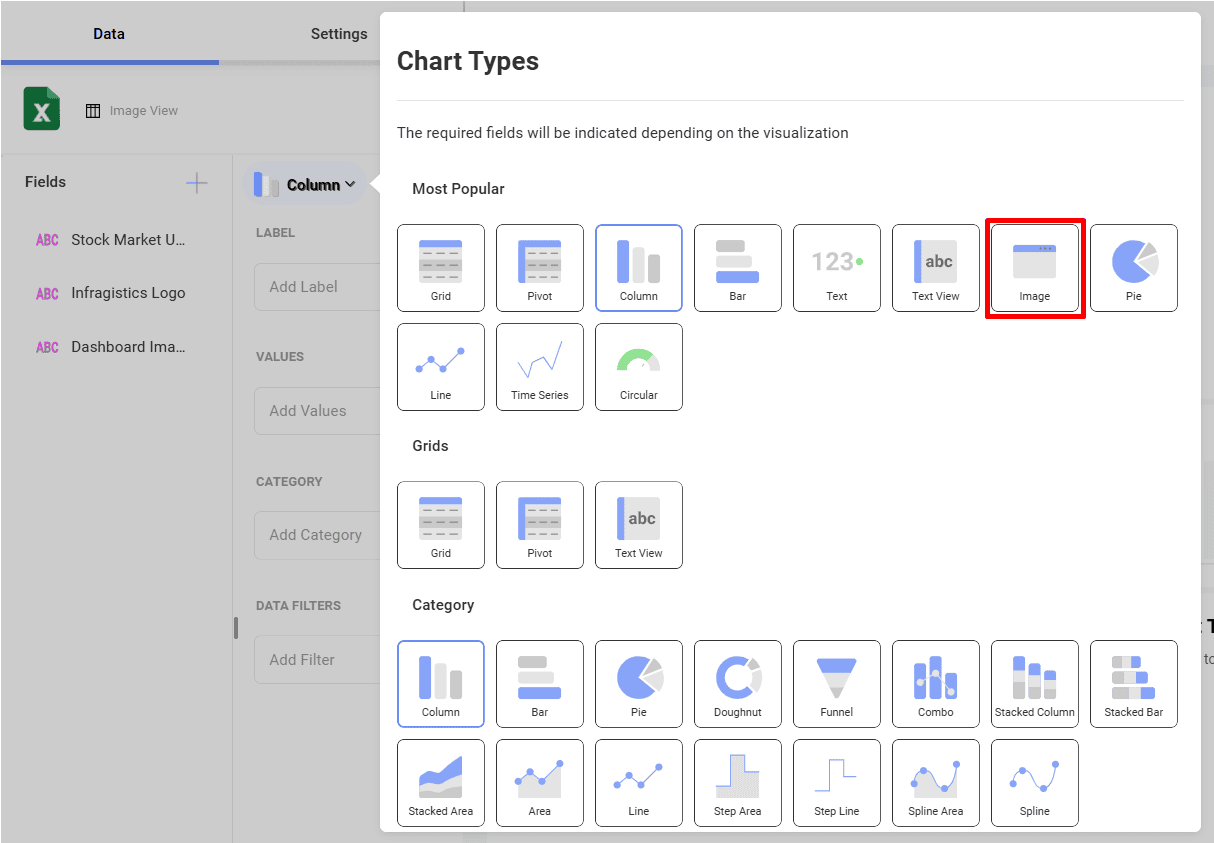Choose the Text gauge visualization
This screenshot has width=1214, height=843.
[837, 268]
